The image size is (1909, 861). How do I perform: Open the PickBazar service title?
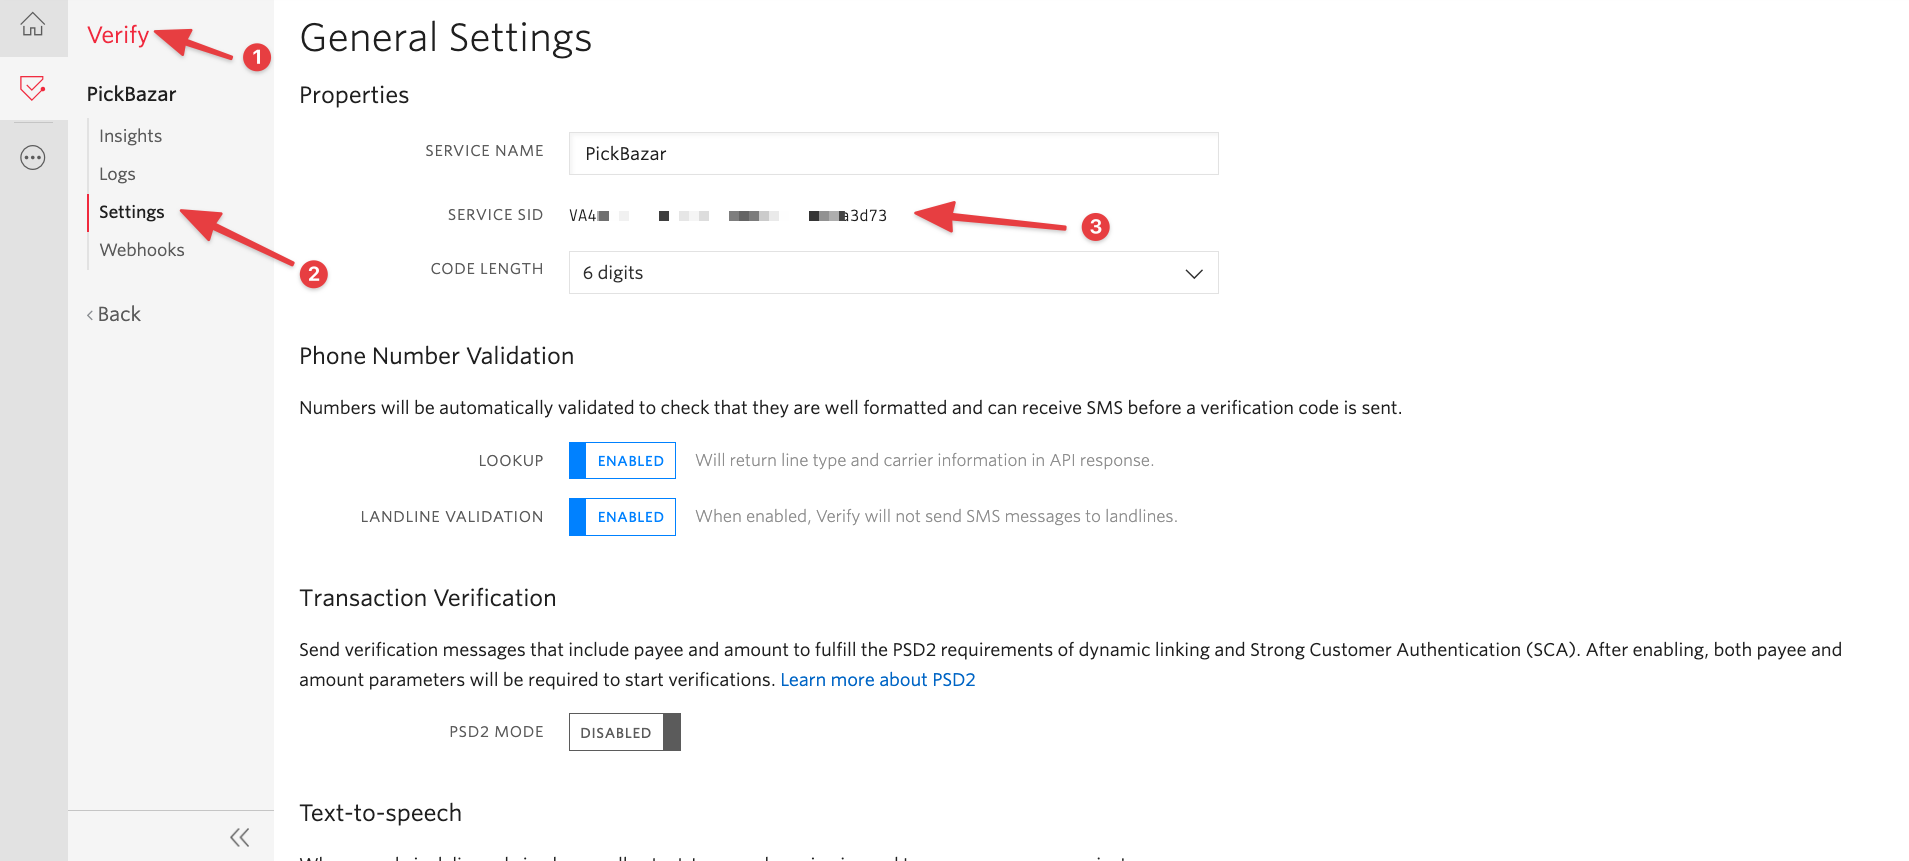click(131, 94)
